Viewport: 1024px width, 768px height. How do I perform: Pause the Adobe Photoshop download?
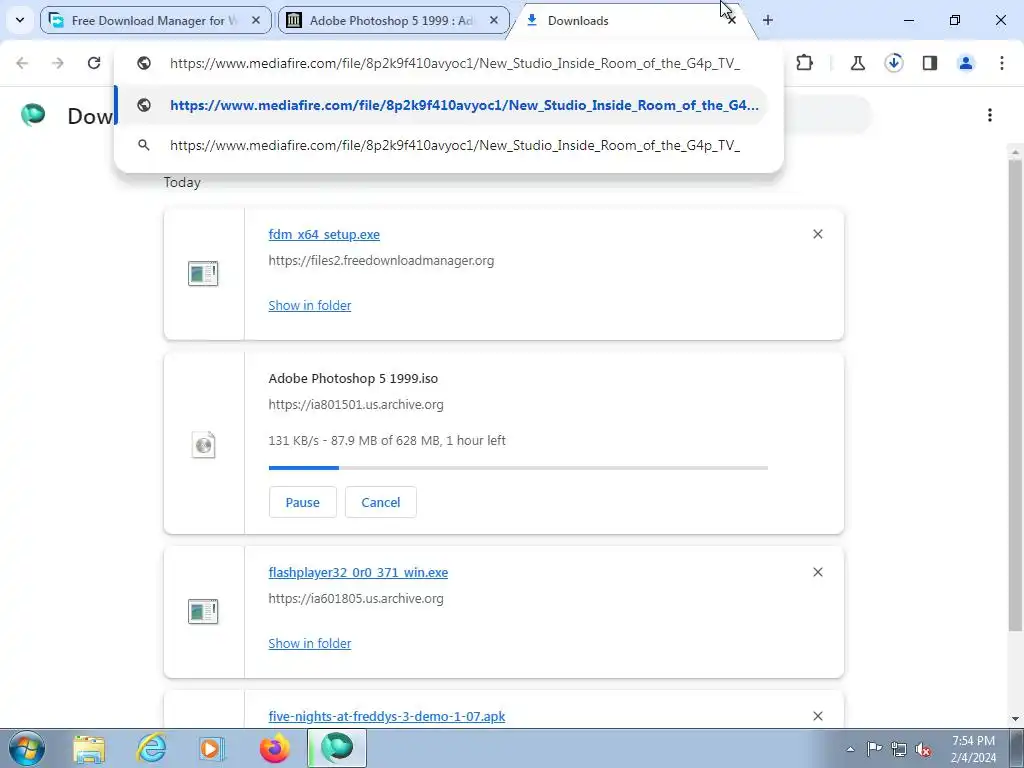point(302,502)
